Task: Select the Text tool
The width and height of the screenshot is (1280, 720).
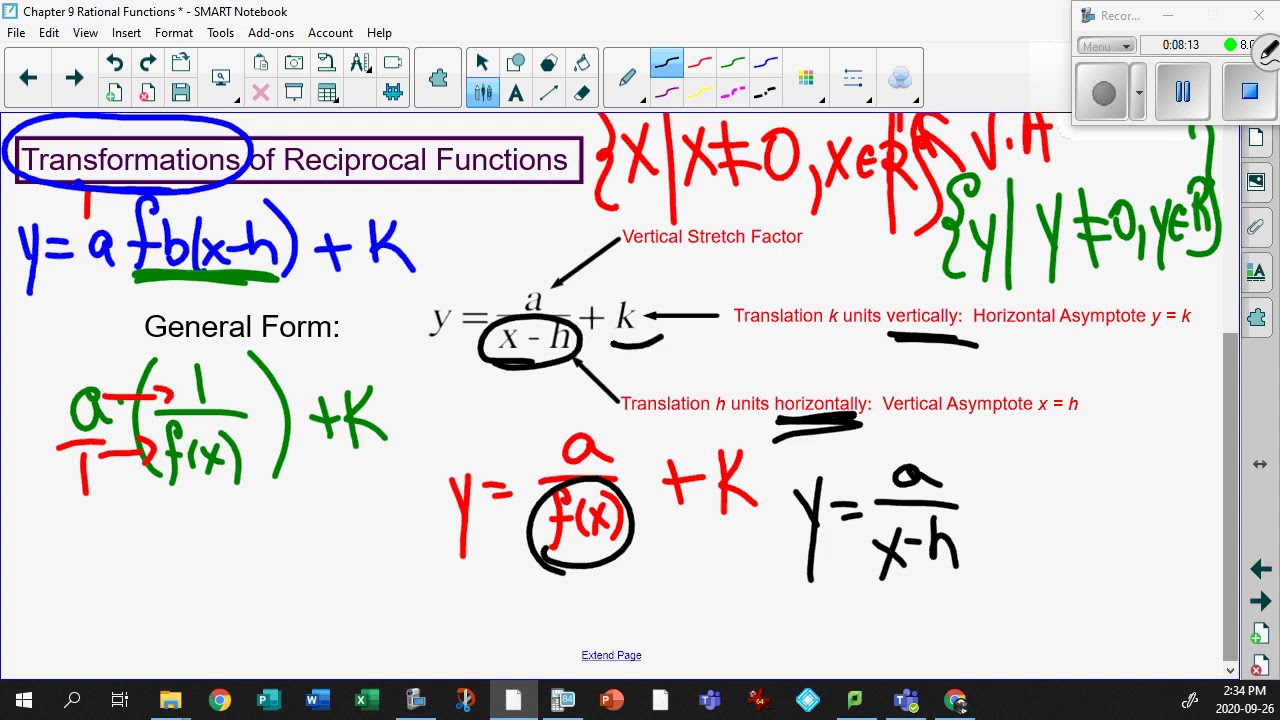Action: point(517,92)
